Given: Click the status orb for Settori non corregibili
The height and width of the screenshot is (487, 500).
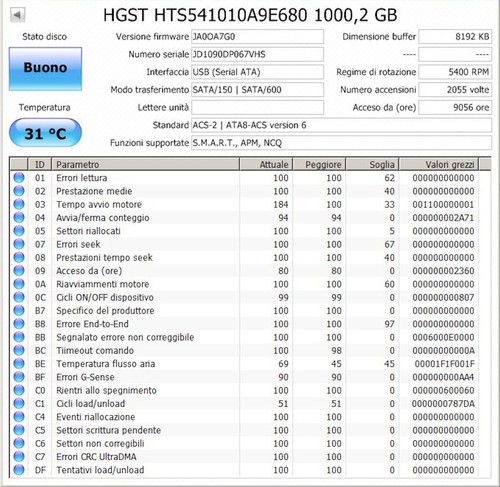Looking at the screenshot, I should point(19,443).
